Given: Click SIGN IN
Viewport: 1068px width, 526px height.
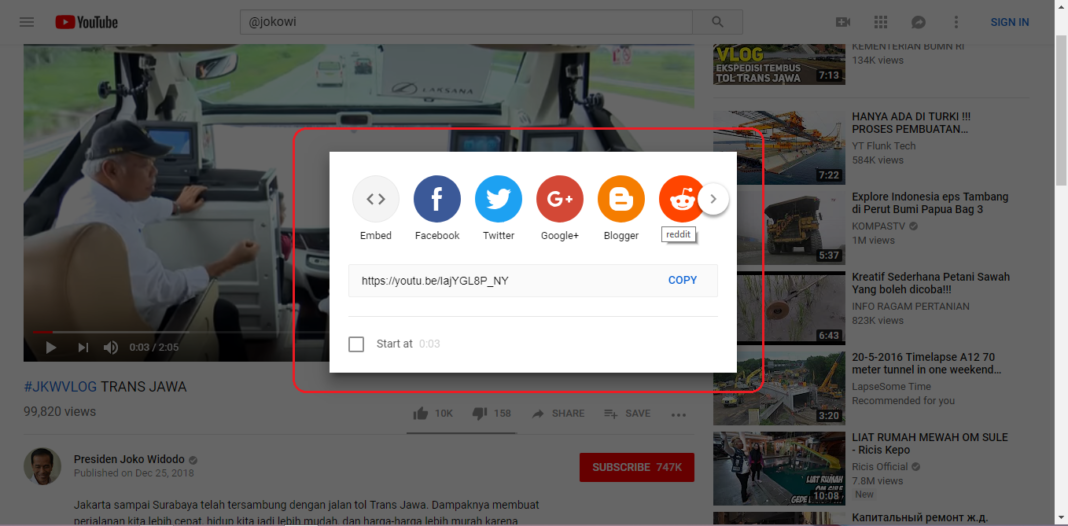Looking at the screenshot, I should (x=1009, y=22).
